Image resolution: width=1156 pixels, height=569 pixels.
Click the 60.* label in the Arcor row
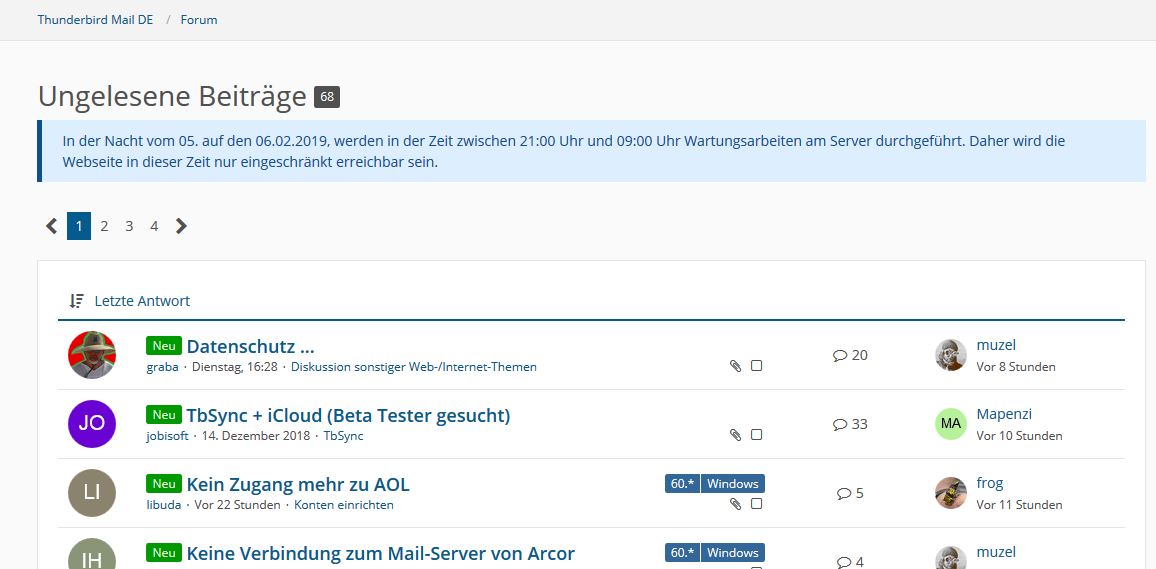pyautogui.click(x=683, y=553)
